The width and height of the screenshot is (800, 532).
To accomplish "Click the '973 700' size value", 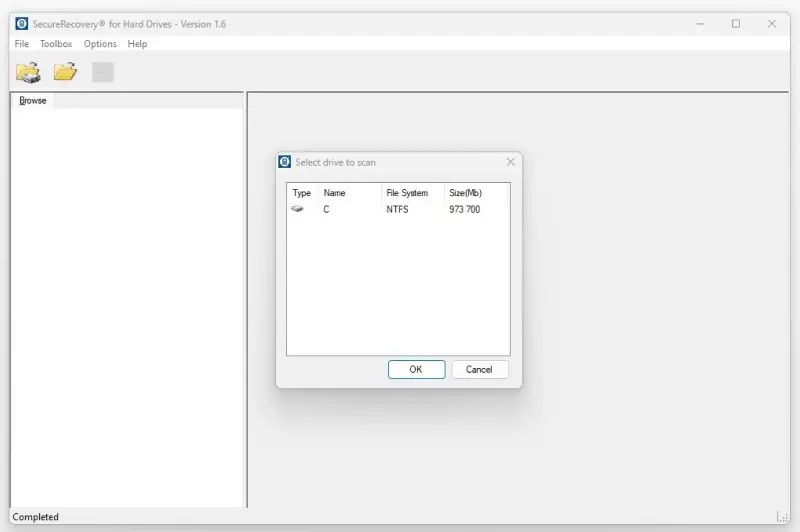I will click(x=464, y=209).
